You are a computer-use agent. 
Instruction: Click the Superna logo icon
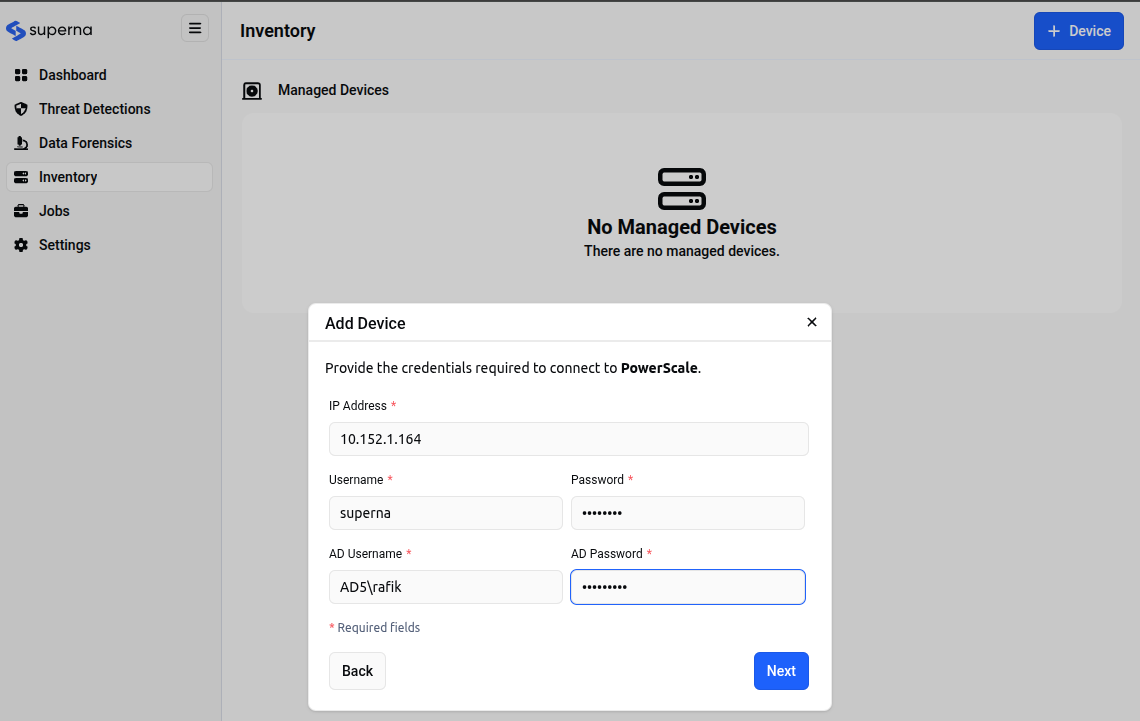16,30
